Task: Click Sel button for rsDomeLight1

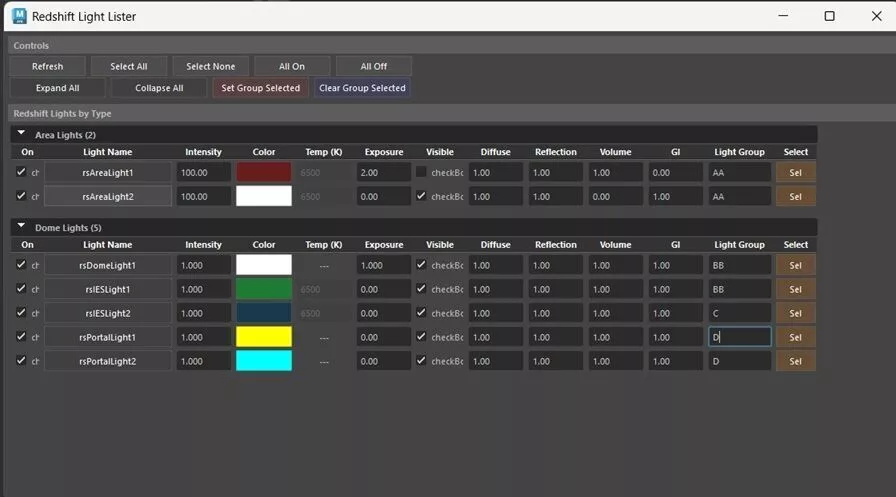Action: tap(795, 265)
